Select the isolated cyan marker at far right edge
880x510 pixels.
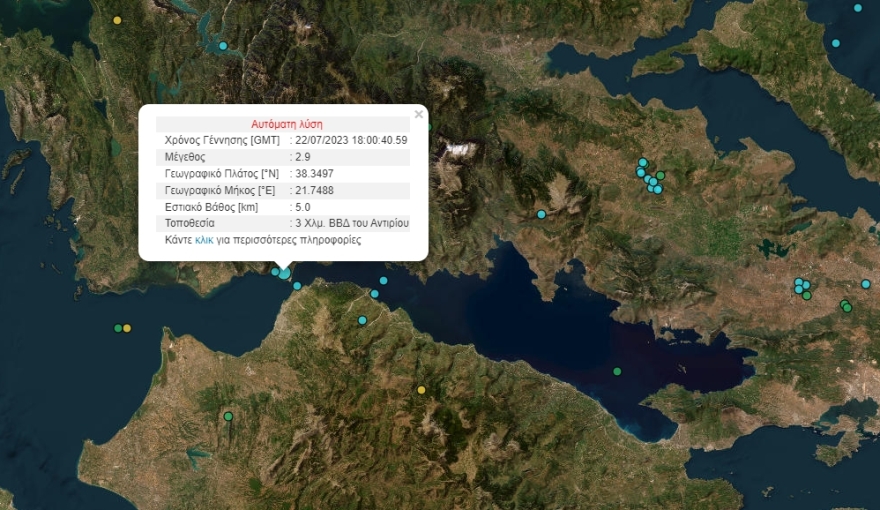pos(866,284)
